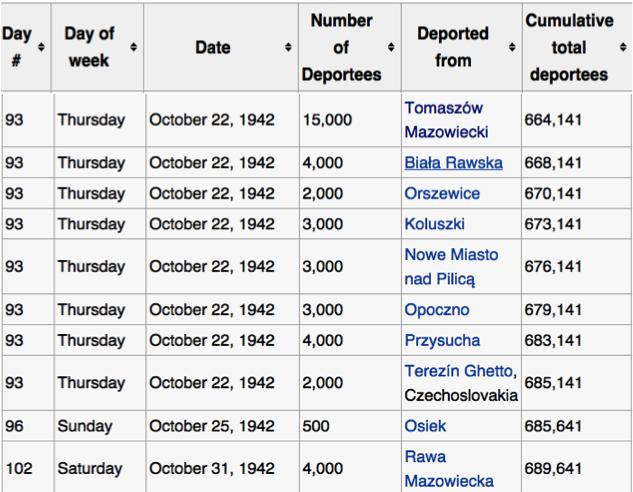This screenshot has height=492, width=633.
Task: Sort by Date column sort icon
Action: point(288,47)
